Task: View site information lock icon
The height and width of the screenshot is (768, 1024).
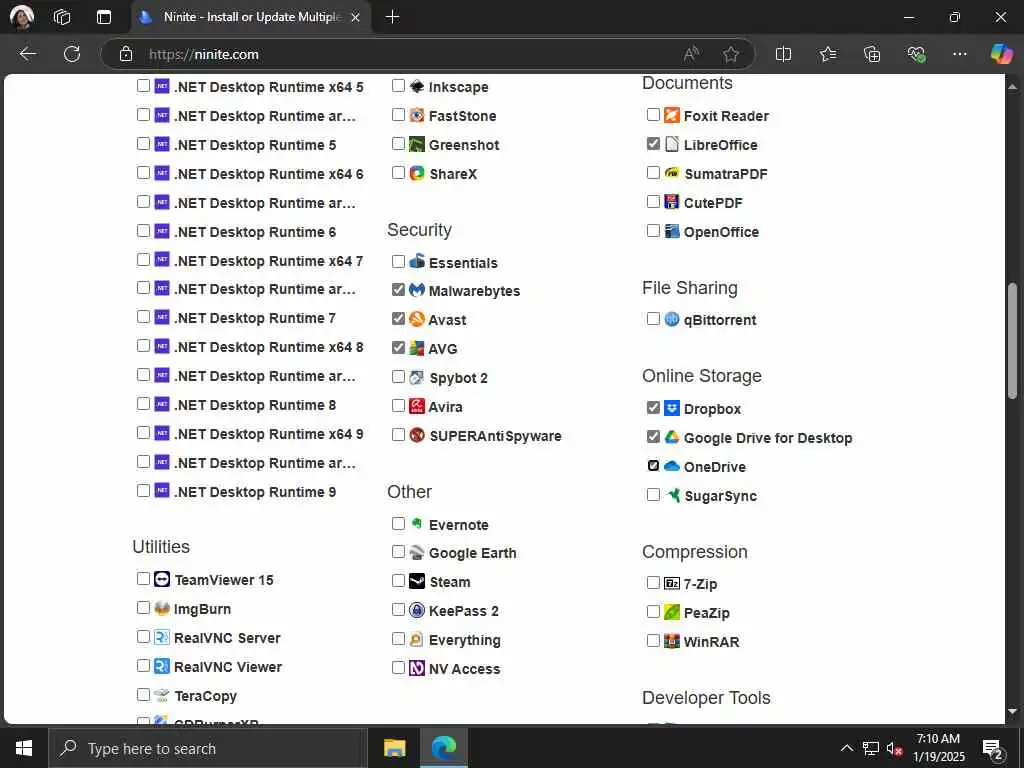Action: tap(126, 54)
